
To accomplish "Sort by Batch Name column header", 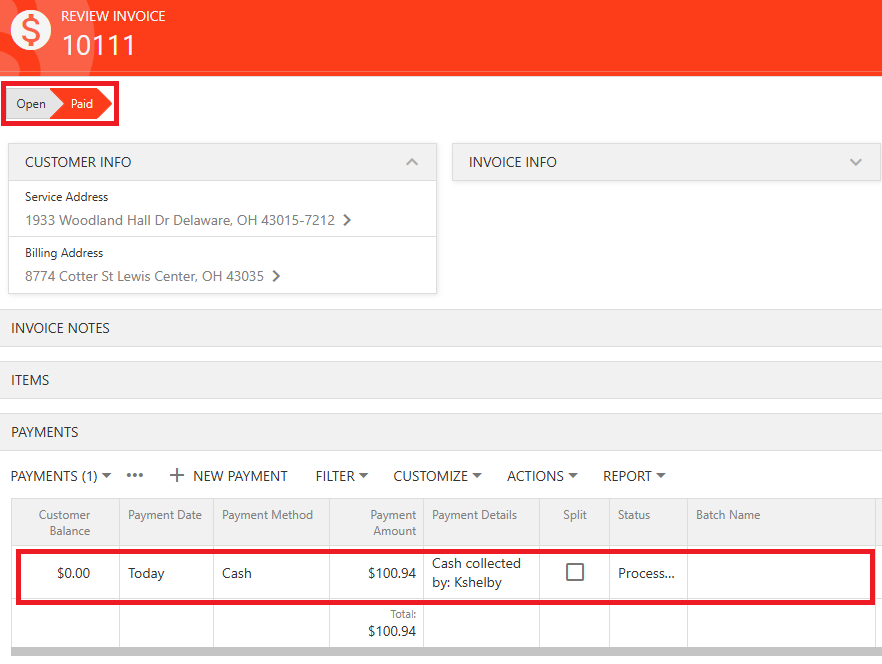I will click(781, 522).
